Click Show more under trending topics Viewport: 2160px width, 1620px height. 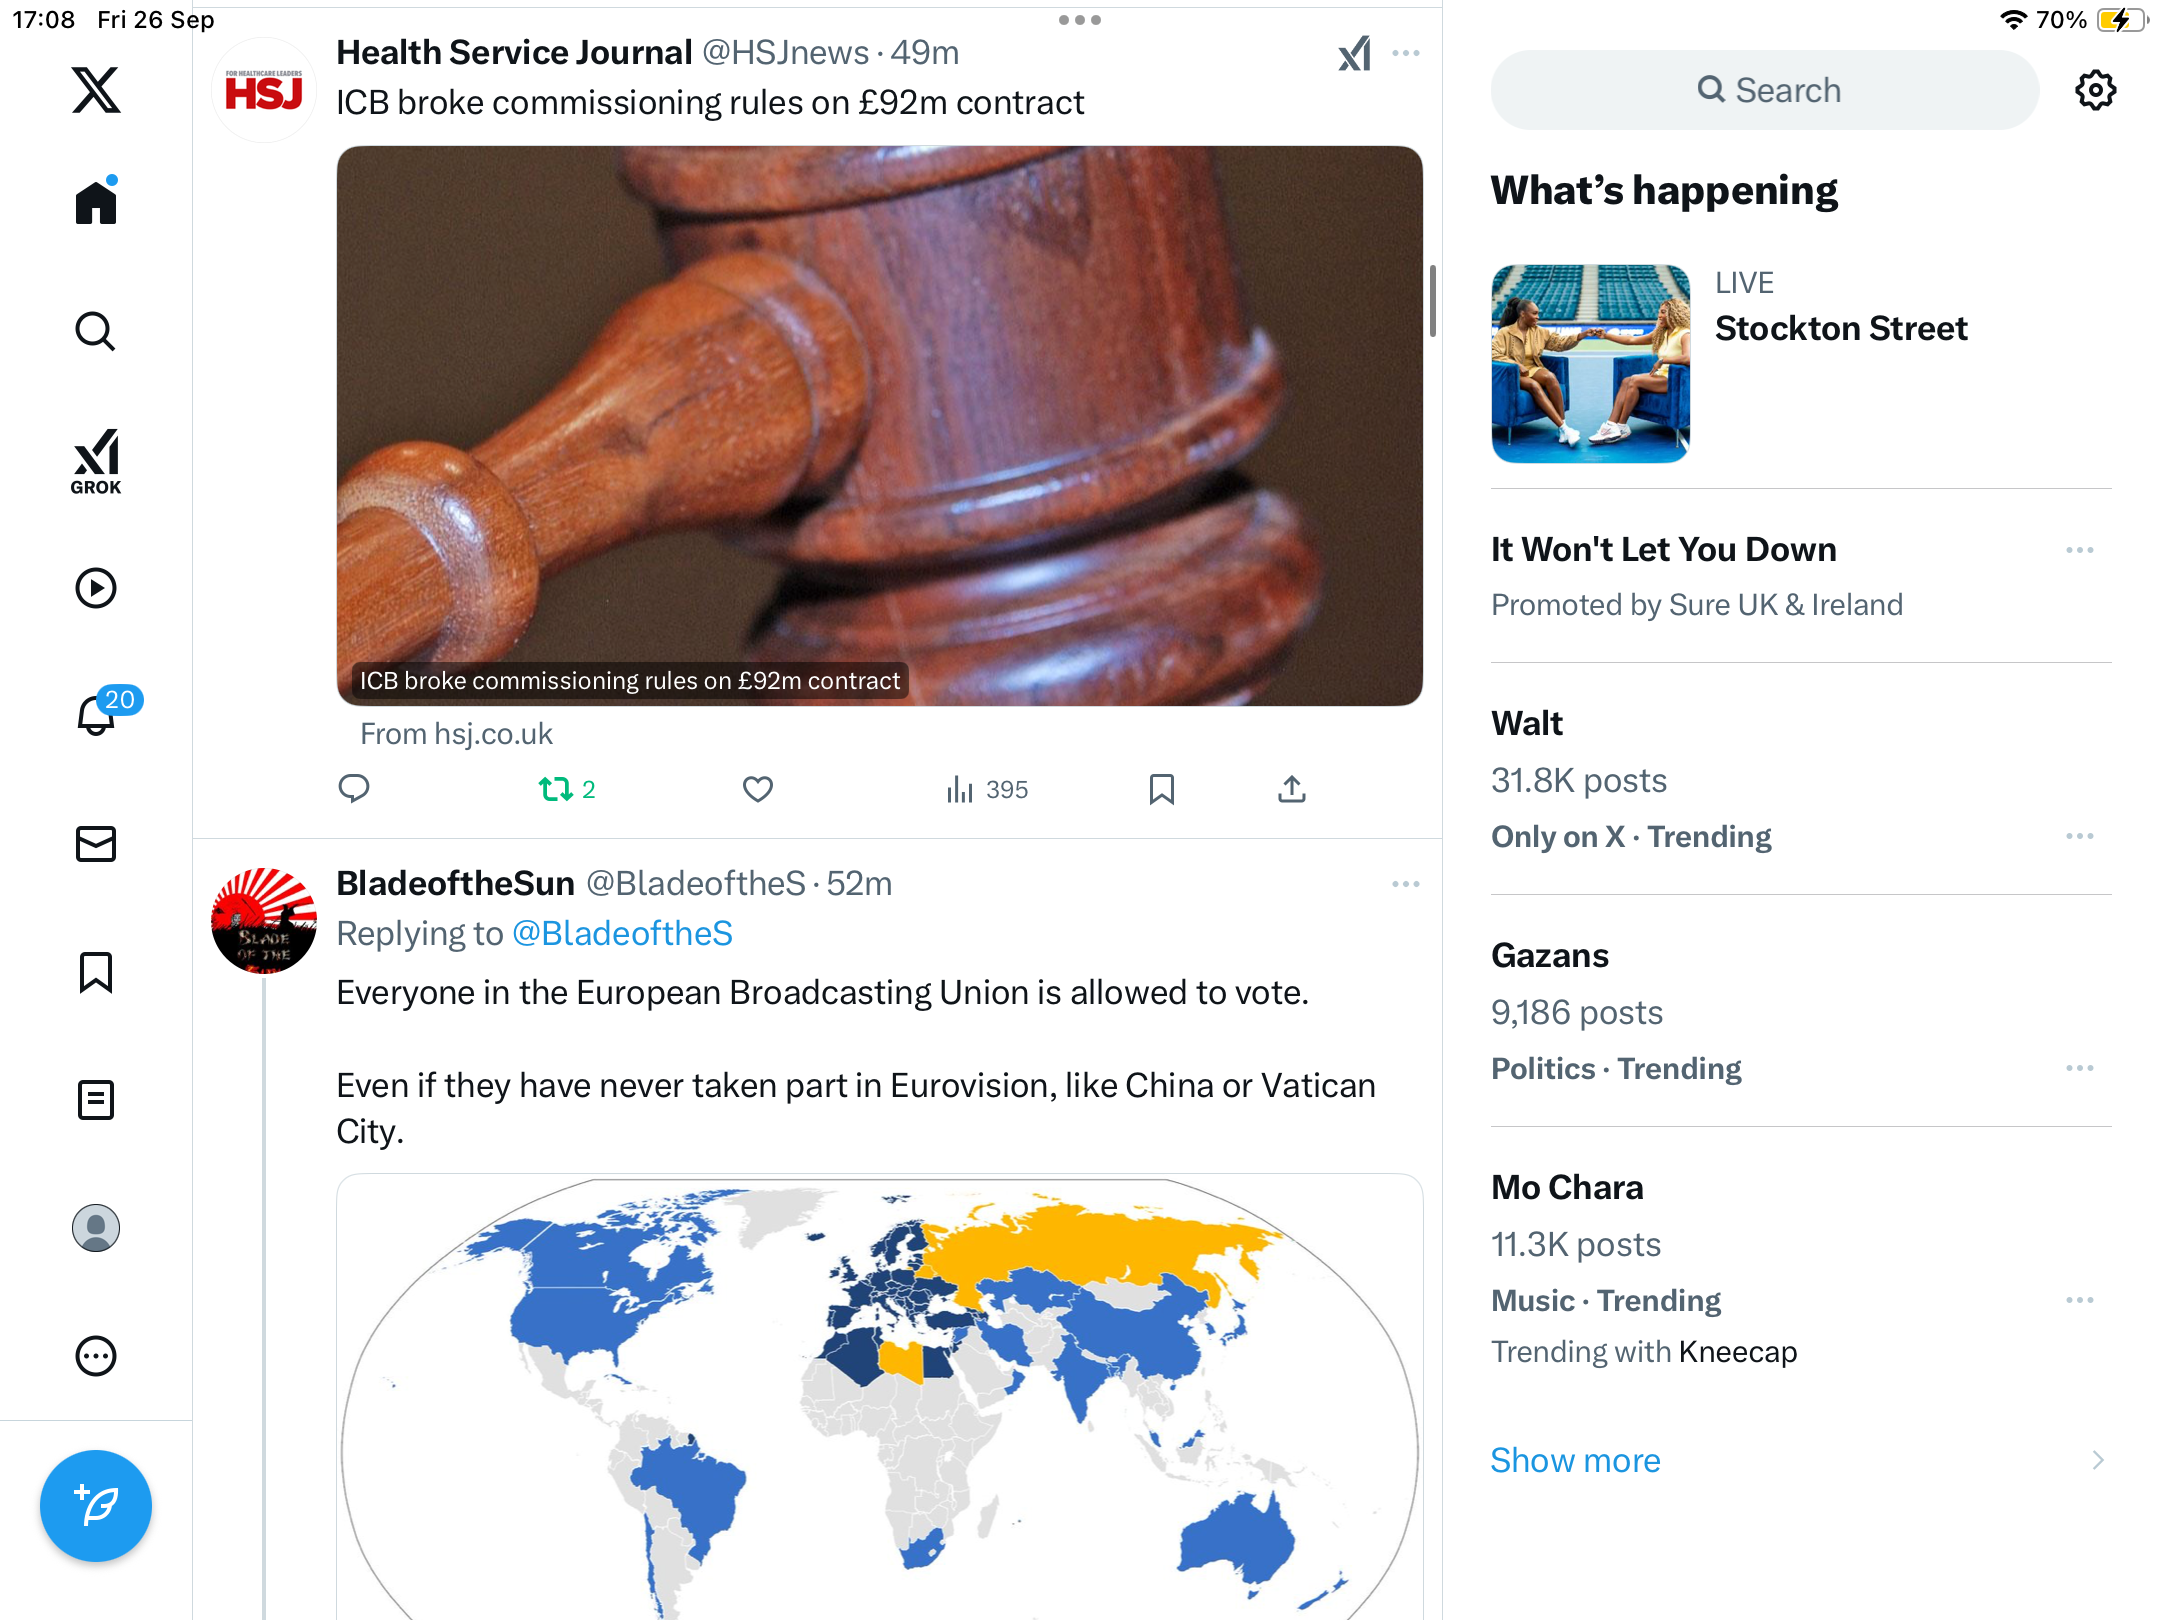1575,1460
